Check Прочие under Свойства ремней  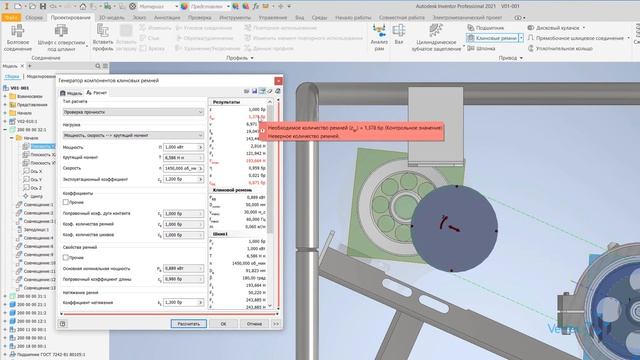[x=65, y=257]
